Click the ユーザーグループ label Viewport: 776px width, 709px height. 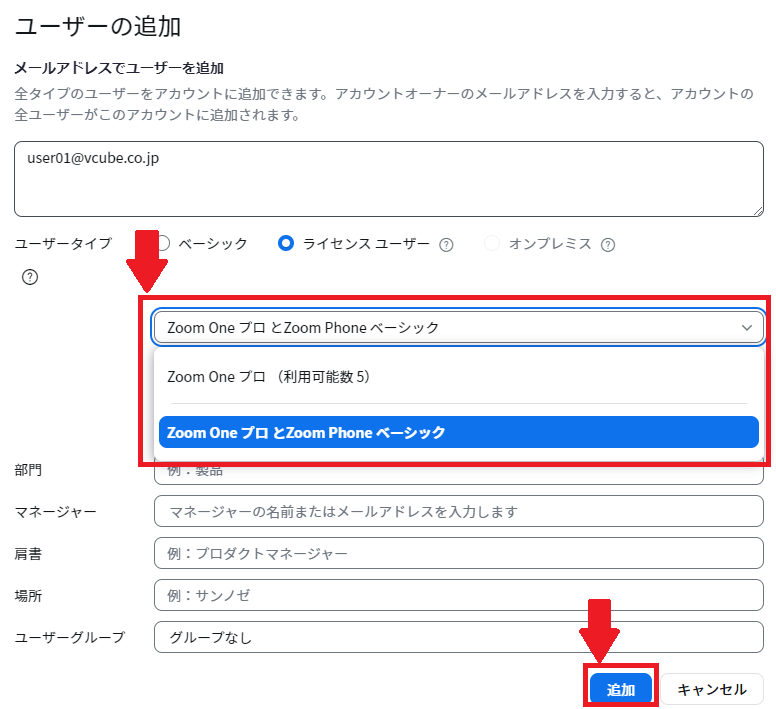pos(70,637)
